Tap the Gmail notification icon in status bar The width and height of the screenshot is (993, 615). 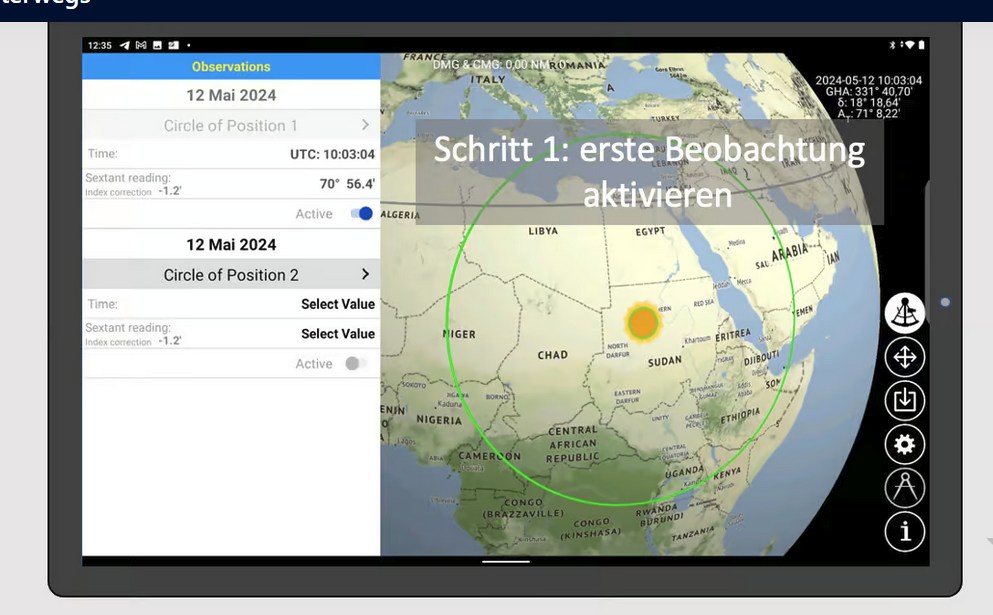click(x=141, y=45)
